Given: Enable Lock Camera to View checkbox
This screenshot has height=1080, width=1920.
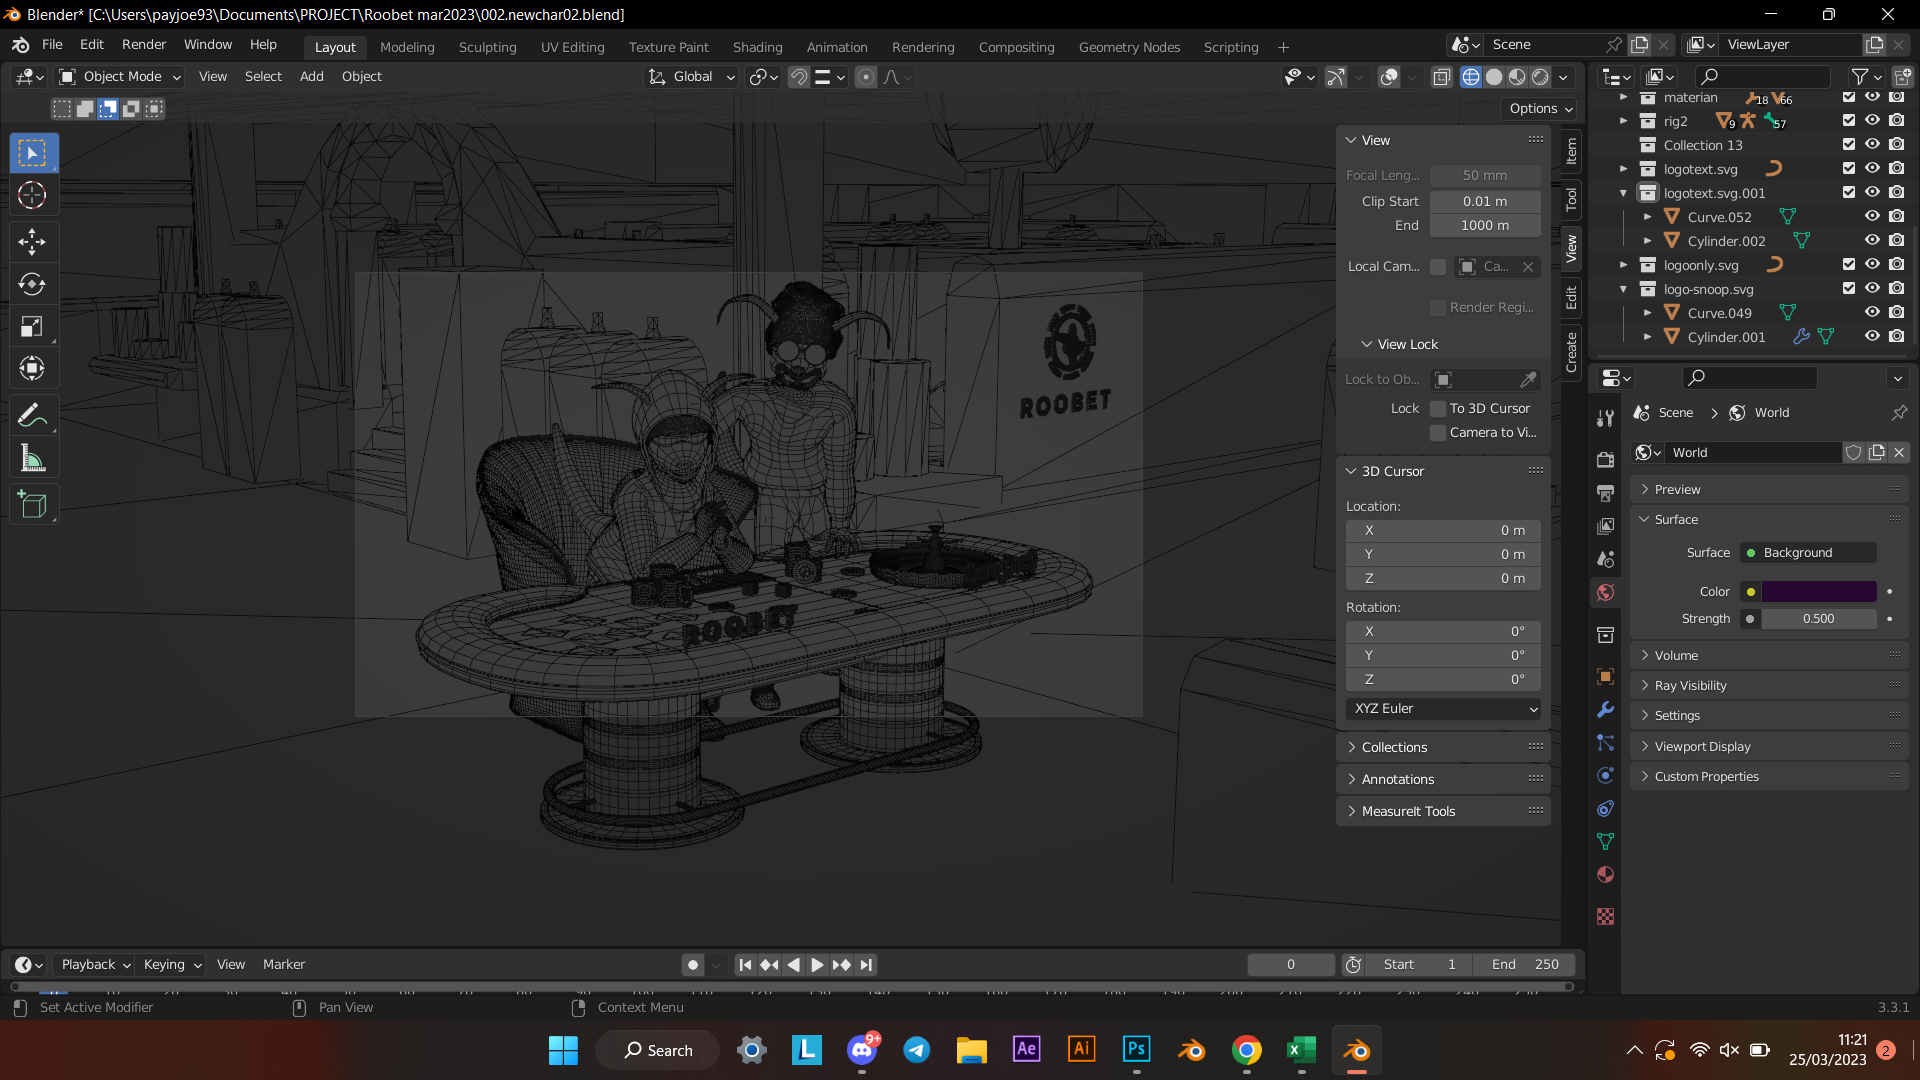Looking at the screenshot, I should pyautogui.click(x=1438, y=432).
